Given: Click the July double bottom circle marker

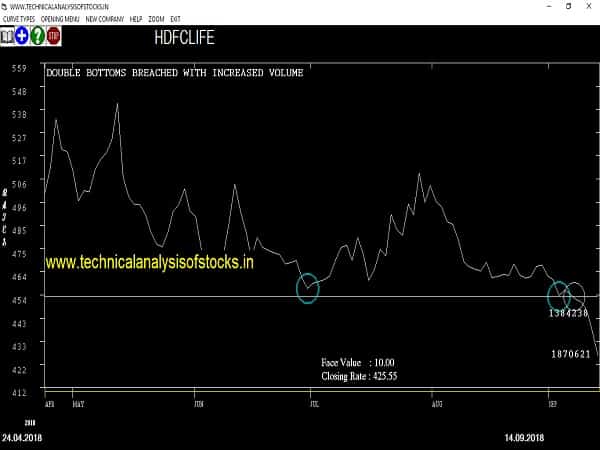Looking at the screenshot, I should pyautogui.click(x=308, y=288).
